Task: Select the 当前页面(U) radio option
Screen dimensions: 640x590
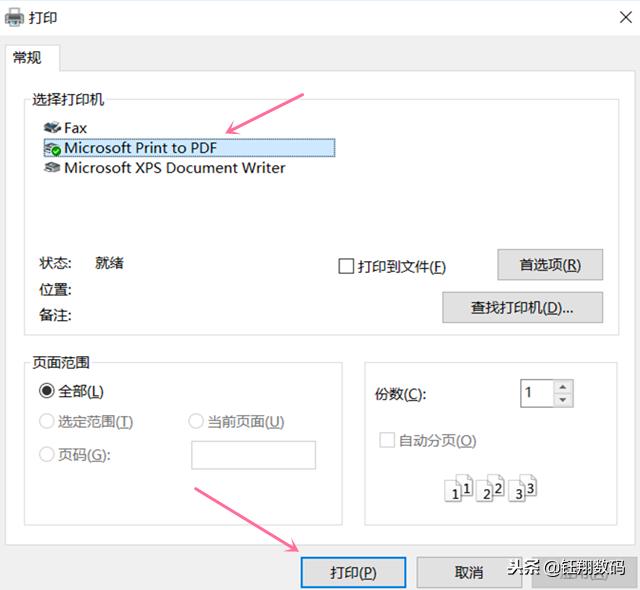Action: 196,421
